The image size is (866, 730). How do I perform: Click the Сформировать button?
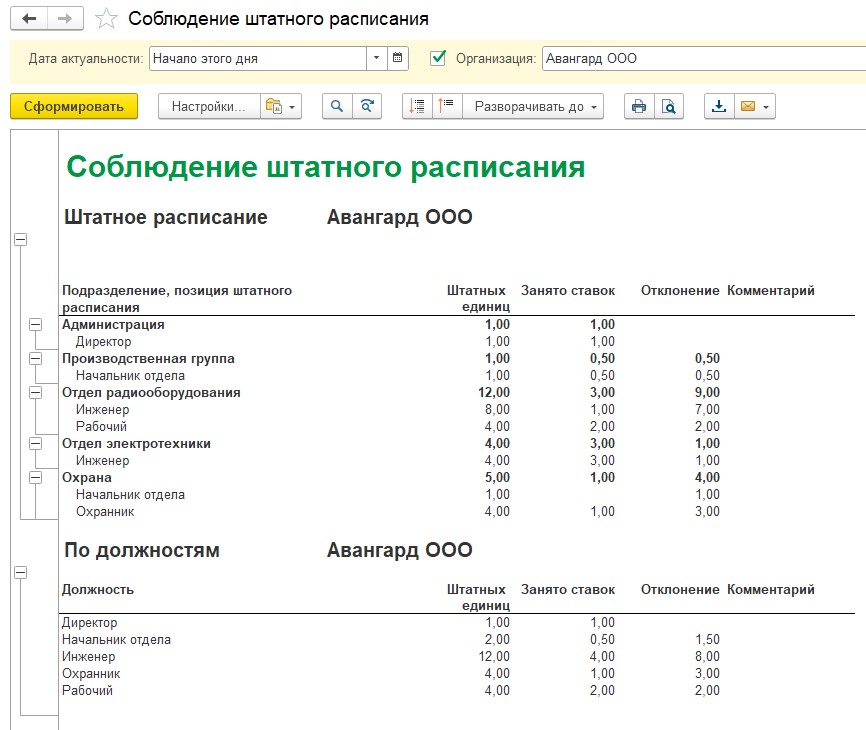point(74,106)
